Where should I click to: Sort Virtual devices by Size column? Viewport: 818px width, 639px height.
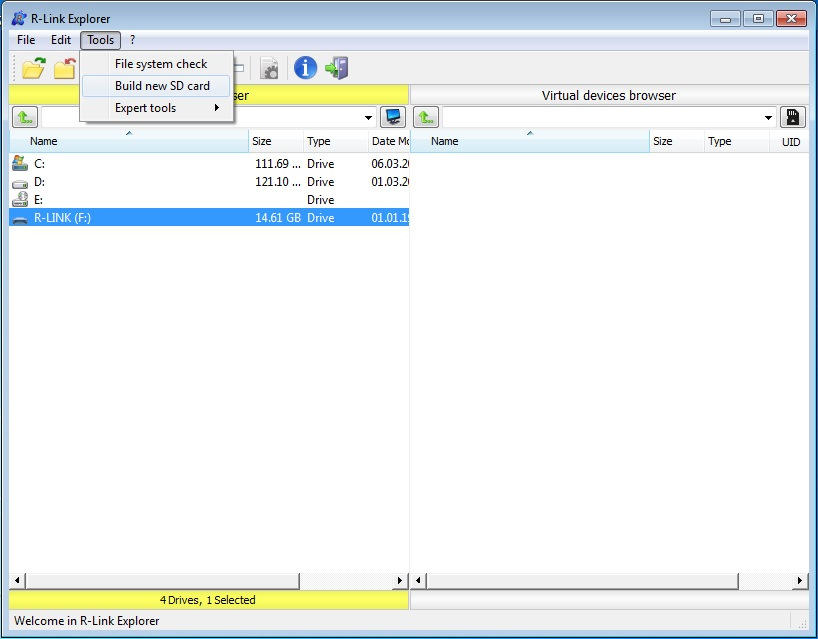(x=677, y=141)
